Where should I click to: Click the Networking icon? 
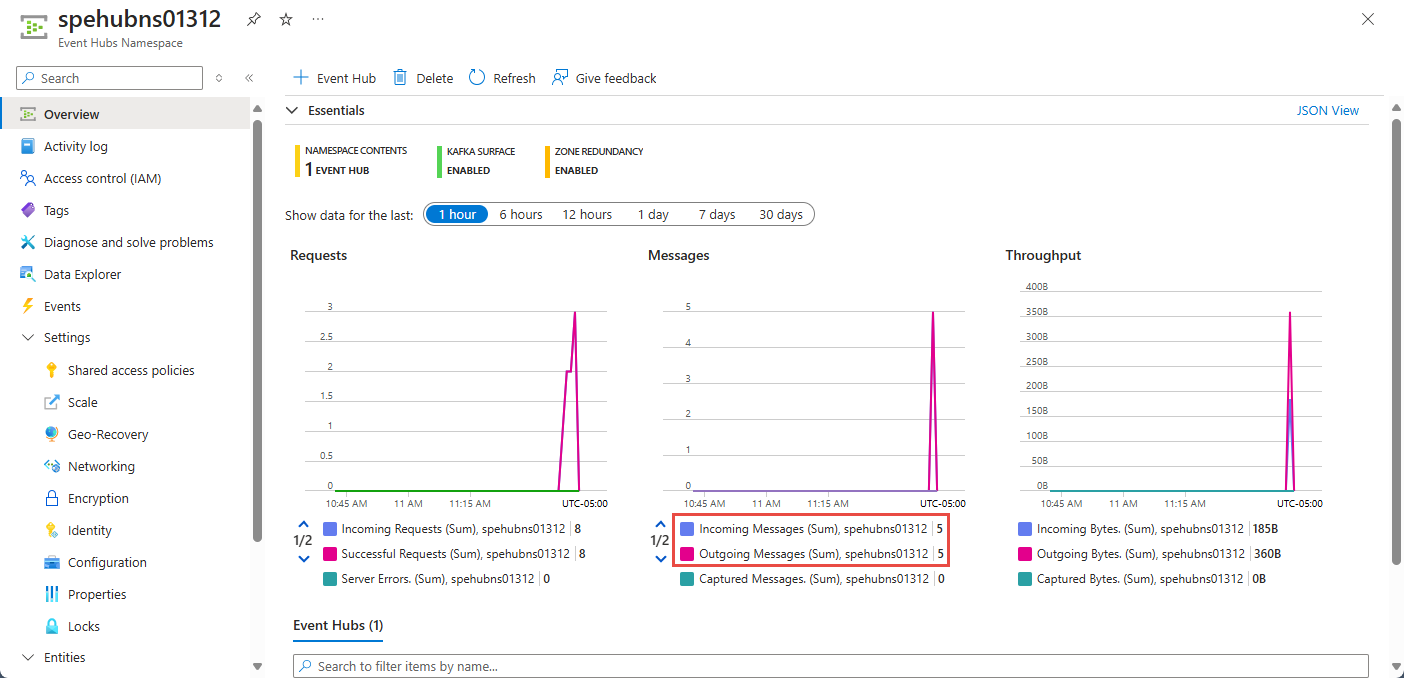pyautogui.click(x=52, y=466)
